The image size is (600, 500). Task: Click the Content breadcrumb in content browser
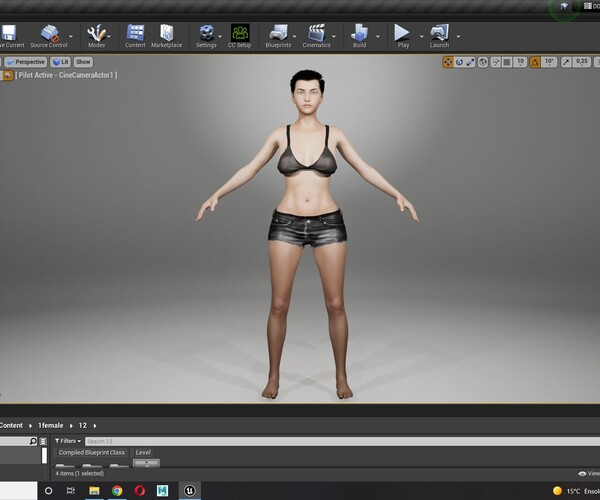[x=11, y=425]
